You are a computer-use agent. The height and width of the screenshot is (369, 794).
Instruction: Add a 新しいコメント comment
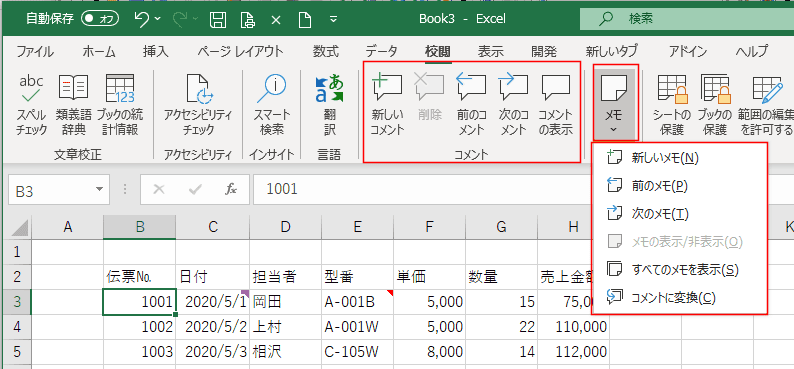click(x=387, y=105)
